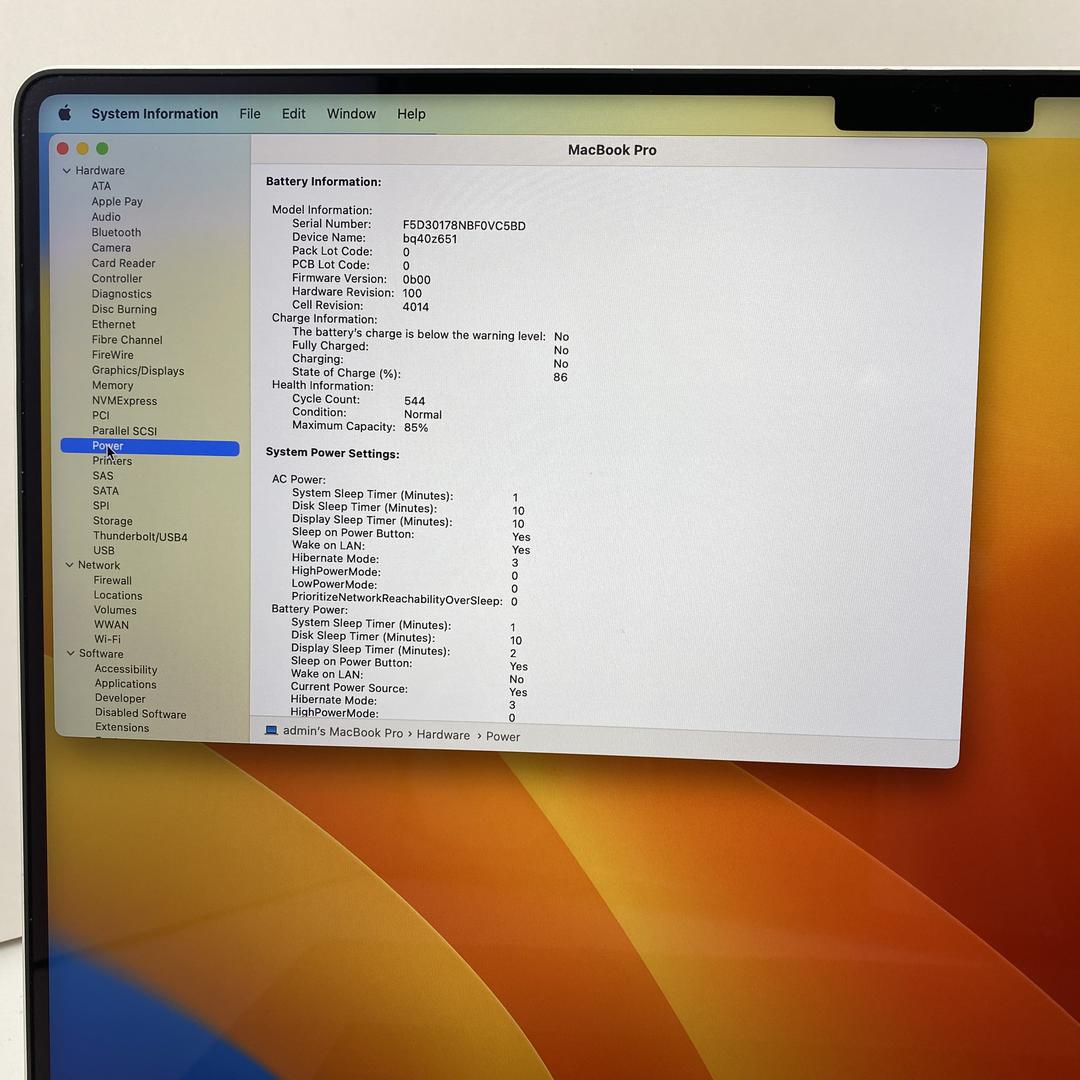Click the Firmware Version value 0b00
Screen dimensions: 1080x1080
coord(417,280)
